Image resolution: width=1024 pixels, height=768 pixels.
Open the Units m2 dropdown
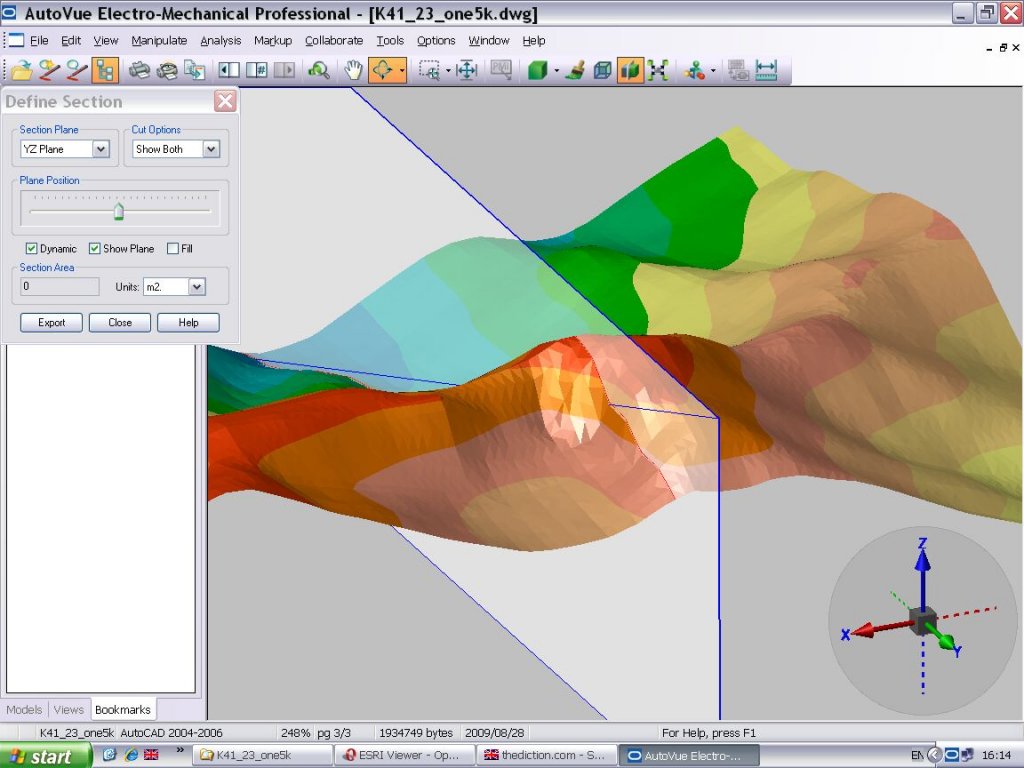196,287
